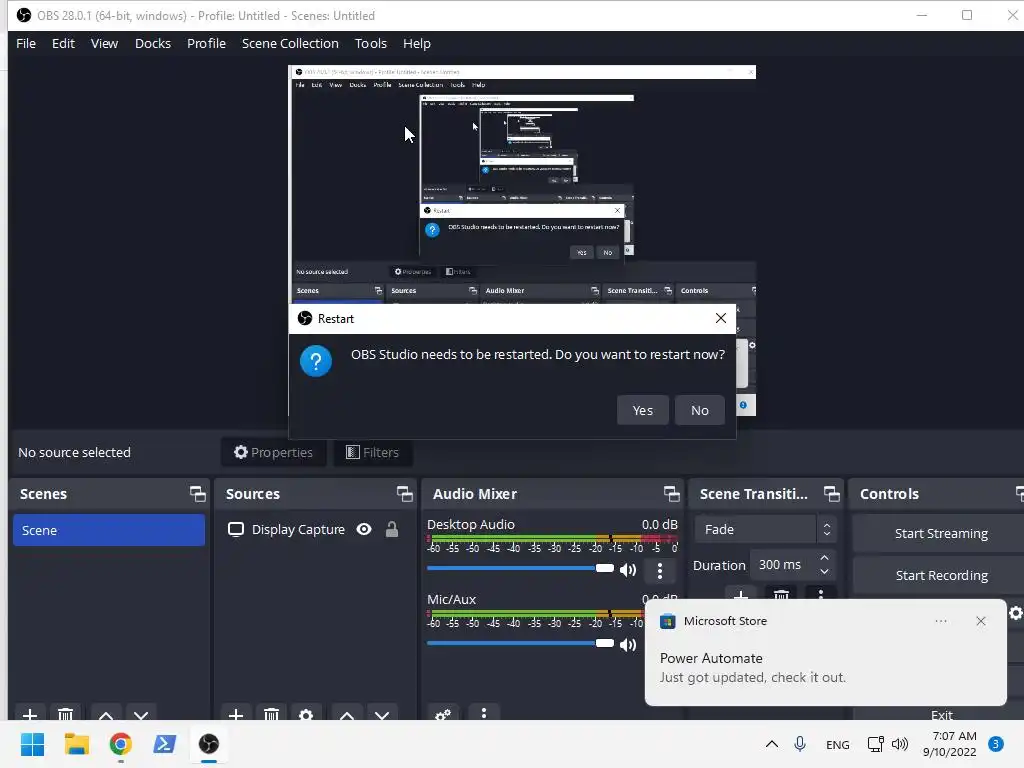Open Microsoft Store notification options dots
Screen dimensions: 1024x768
(940, 621)
